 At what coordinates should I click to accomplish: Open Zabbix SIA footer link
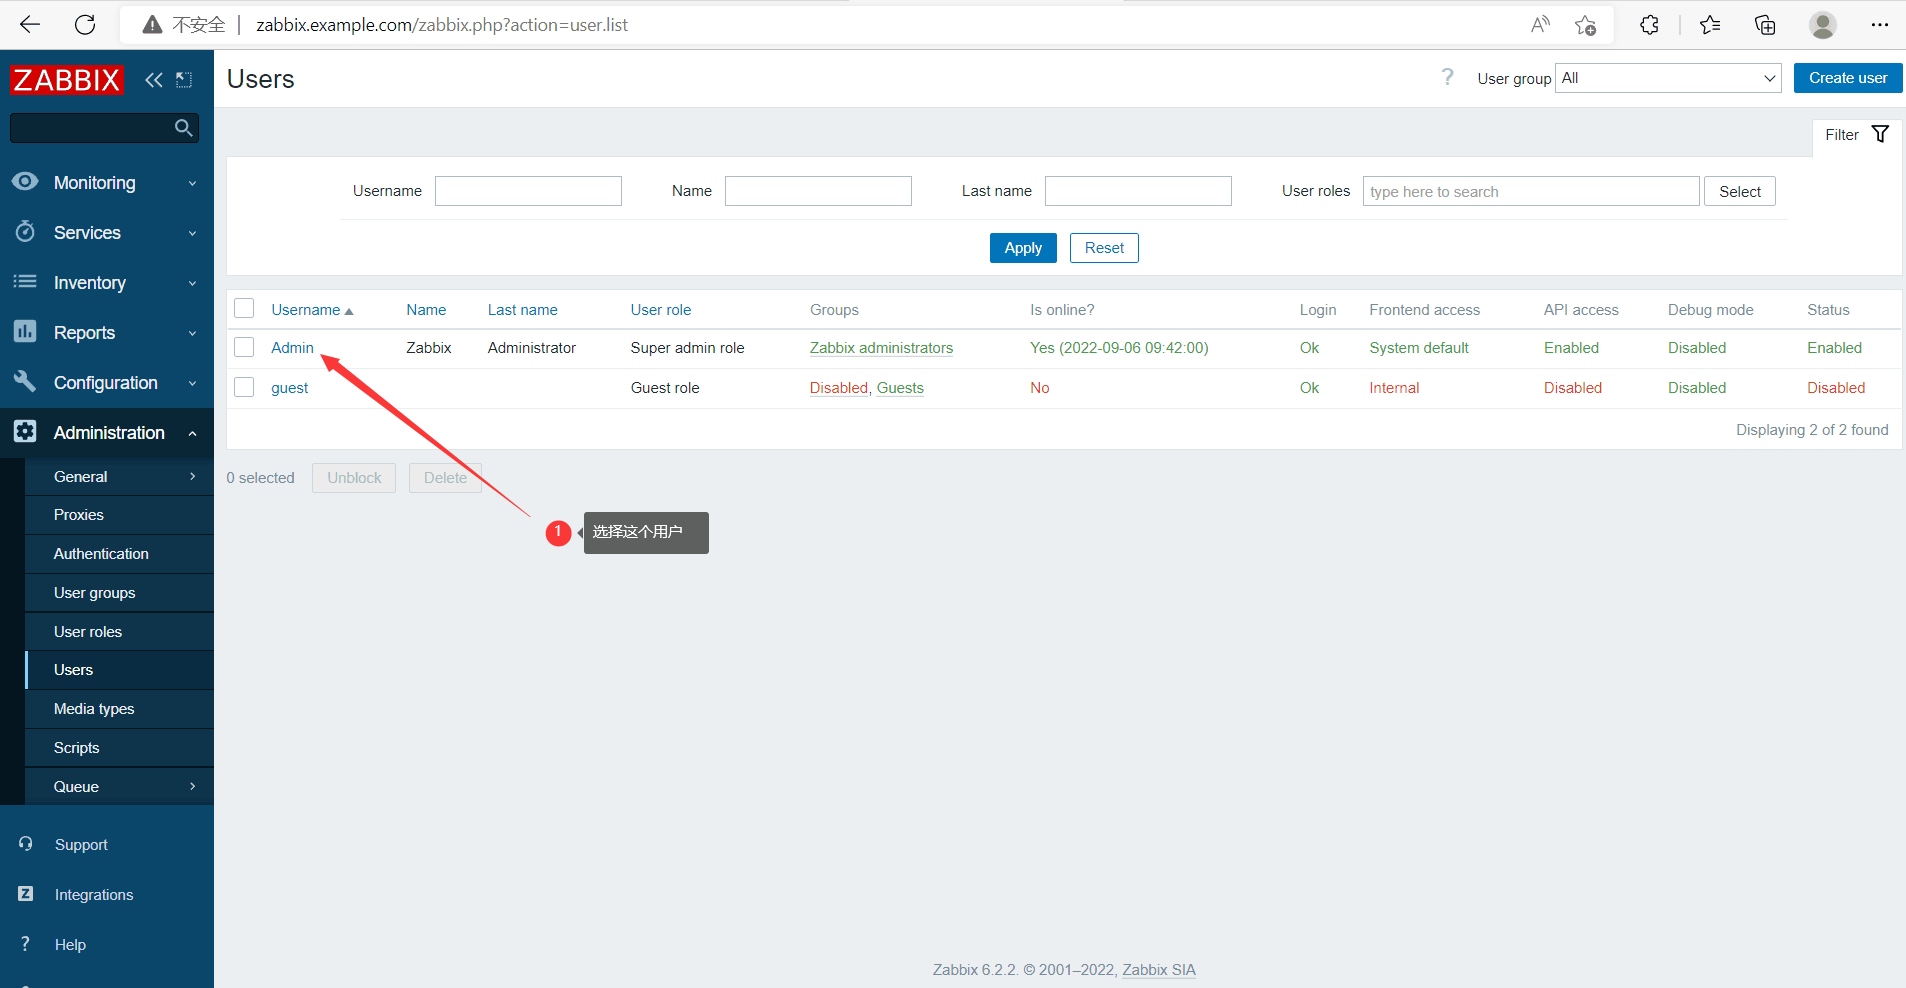[1159, 970]
